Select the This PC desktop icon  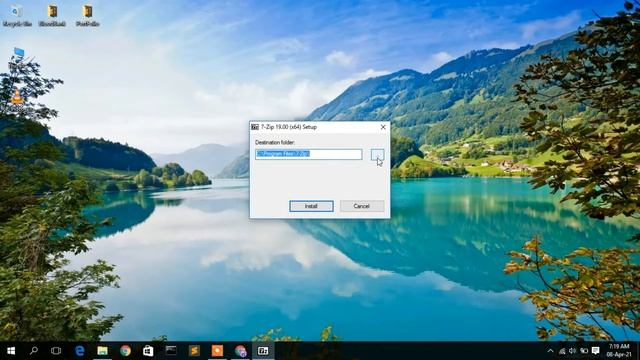(18, 57)
